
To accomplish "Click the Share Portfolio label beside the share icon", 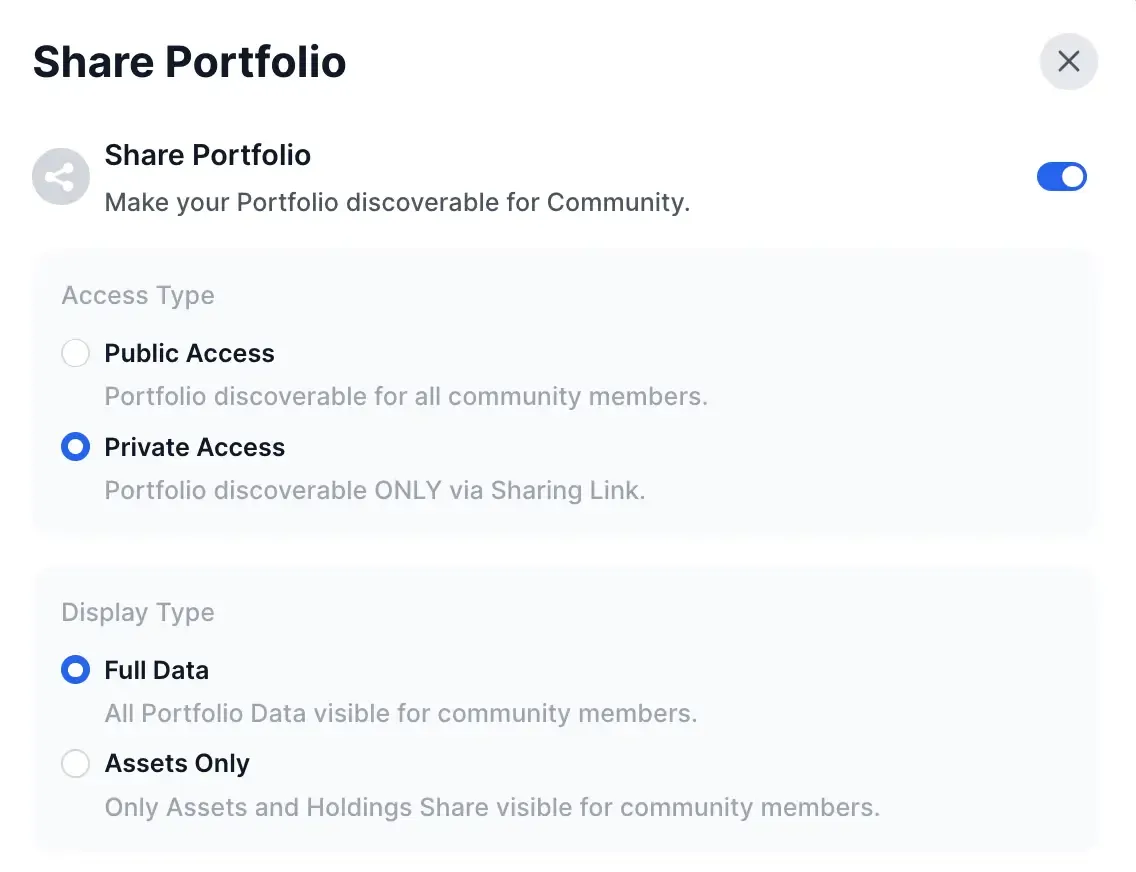I will pos(207,155).
